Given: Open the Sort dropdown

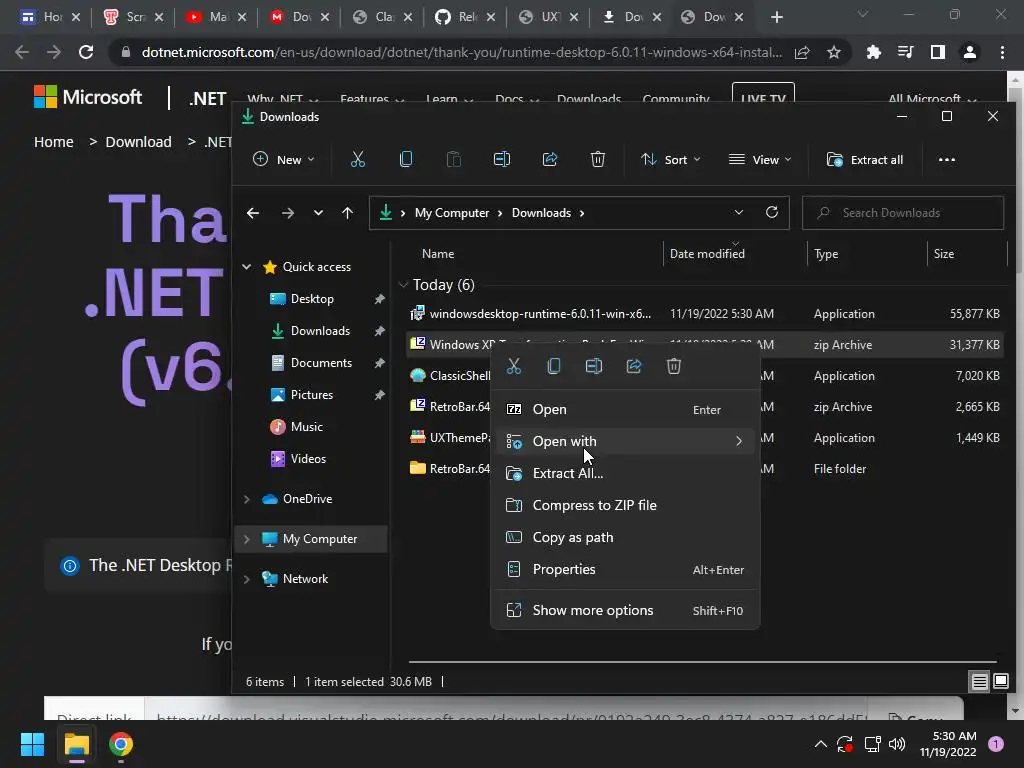Looking at the screenshot, I should pyautogui.click(x=670, y=159).
